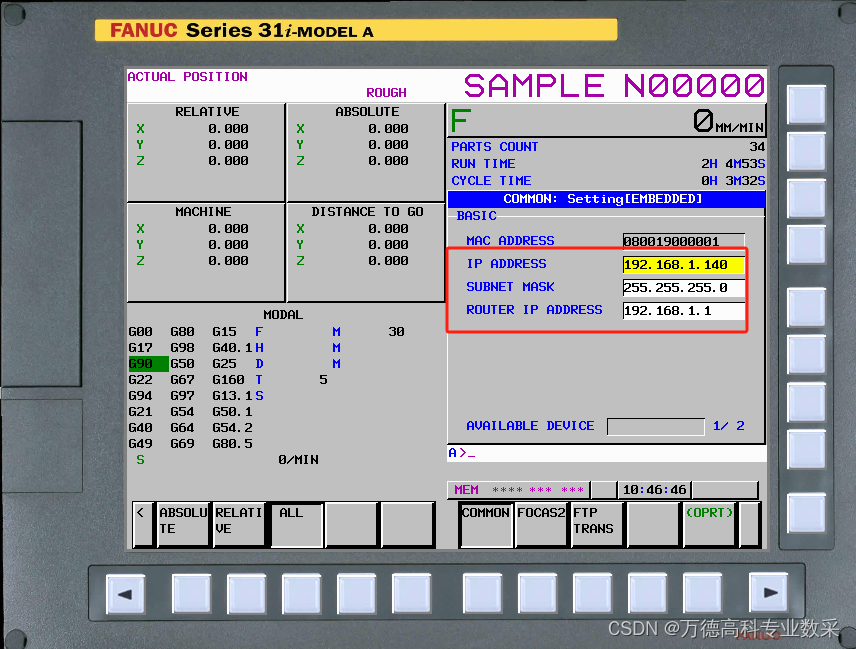
Task: Click the ACTUAL POSITION heading
Action: pos(187,77)
